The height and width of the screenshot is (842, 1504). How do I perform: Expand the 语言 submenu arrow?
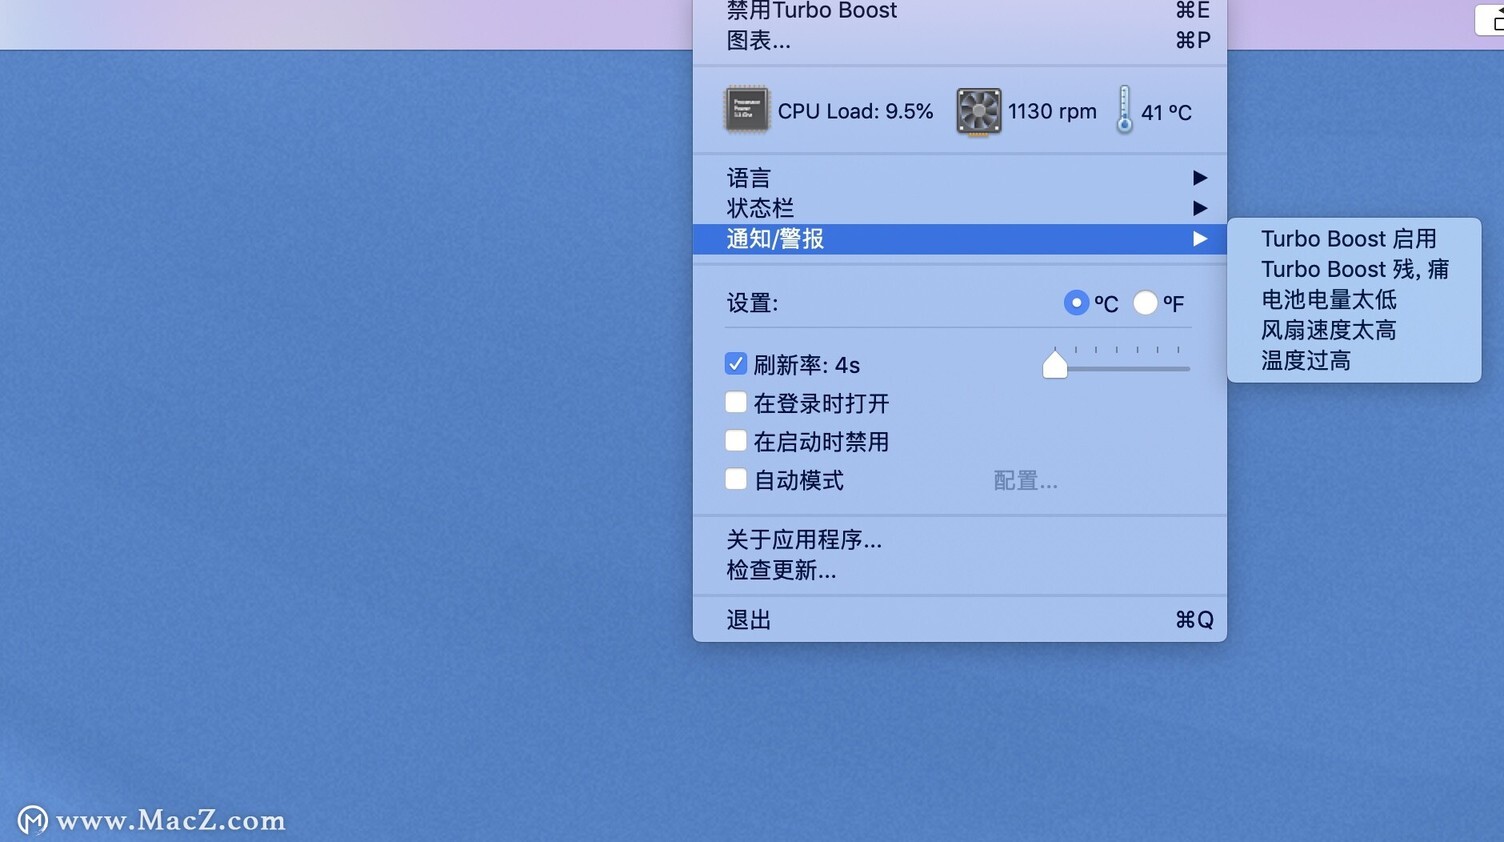tap(1200, 178)
